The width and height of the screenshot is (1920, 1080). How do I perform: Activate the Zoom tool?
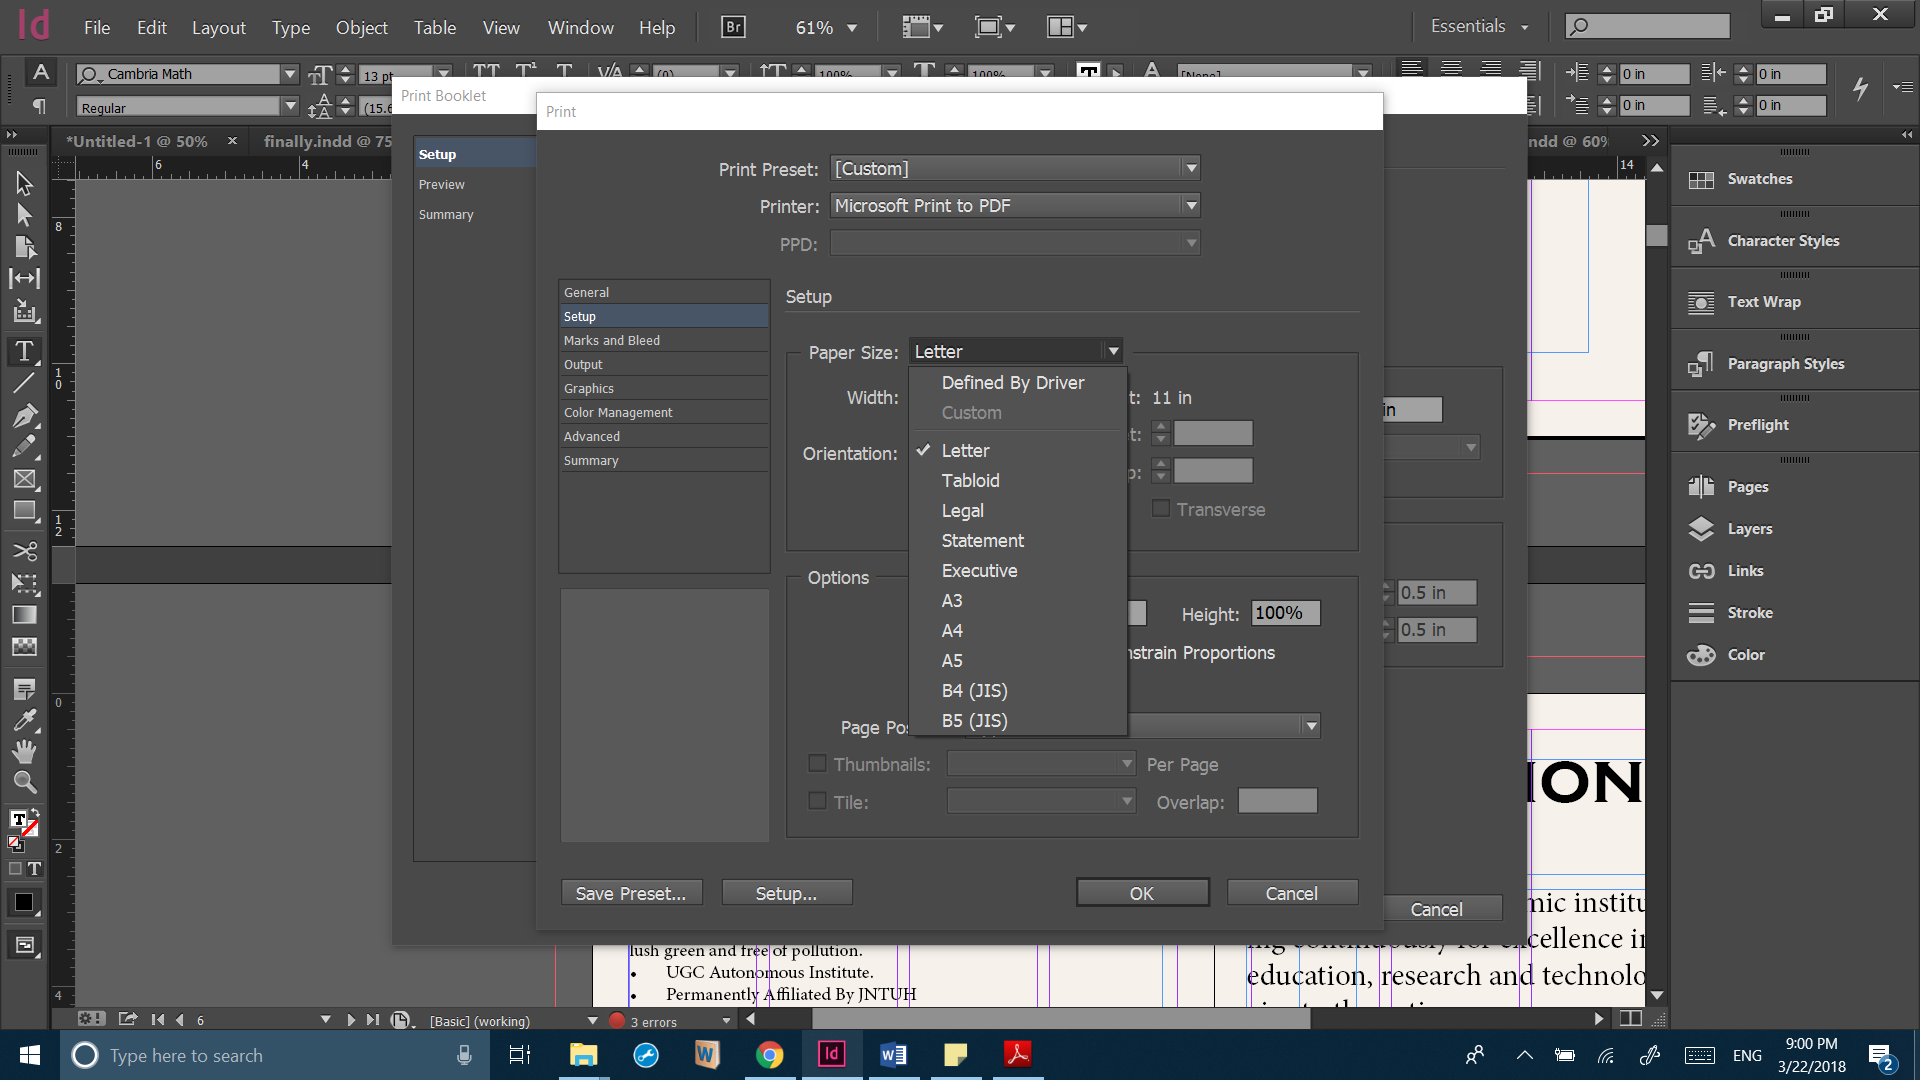(25, 783)
